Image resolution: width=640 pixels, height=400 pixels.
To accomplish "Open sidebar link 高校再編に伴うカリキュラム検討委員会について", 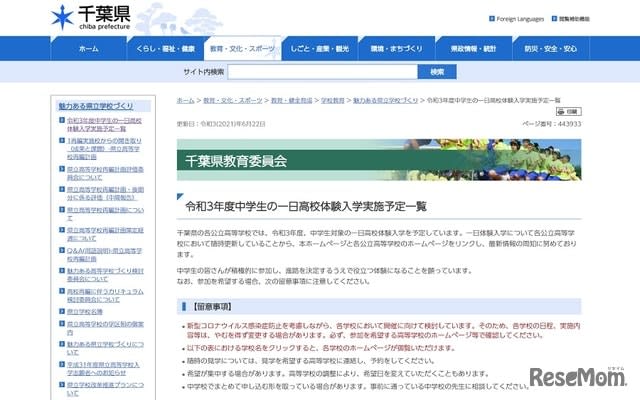I will (105, 295).
